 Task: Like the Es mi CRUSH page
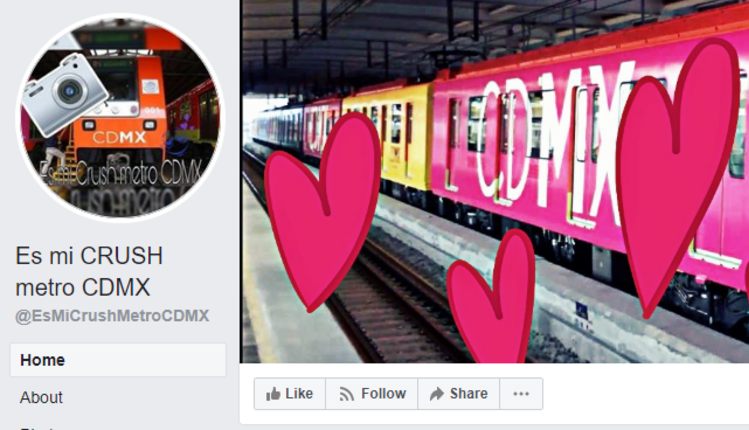[x=289, y=394]
